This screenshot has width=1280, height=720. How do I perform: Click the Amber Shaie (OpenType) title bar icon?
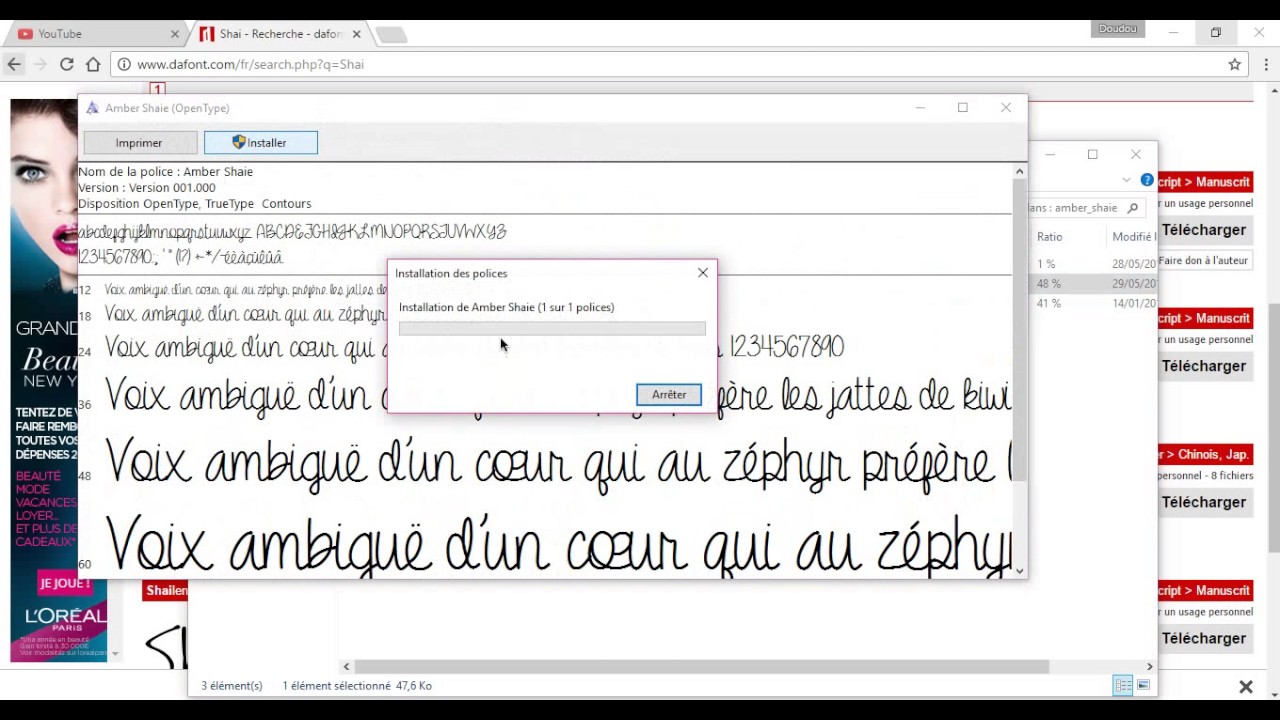[x=92, y=108]
